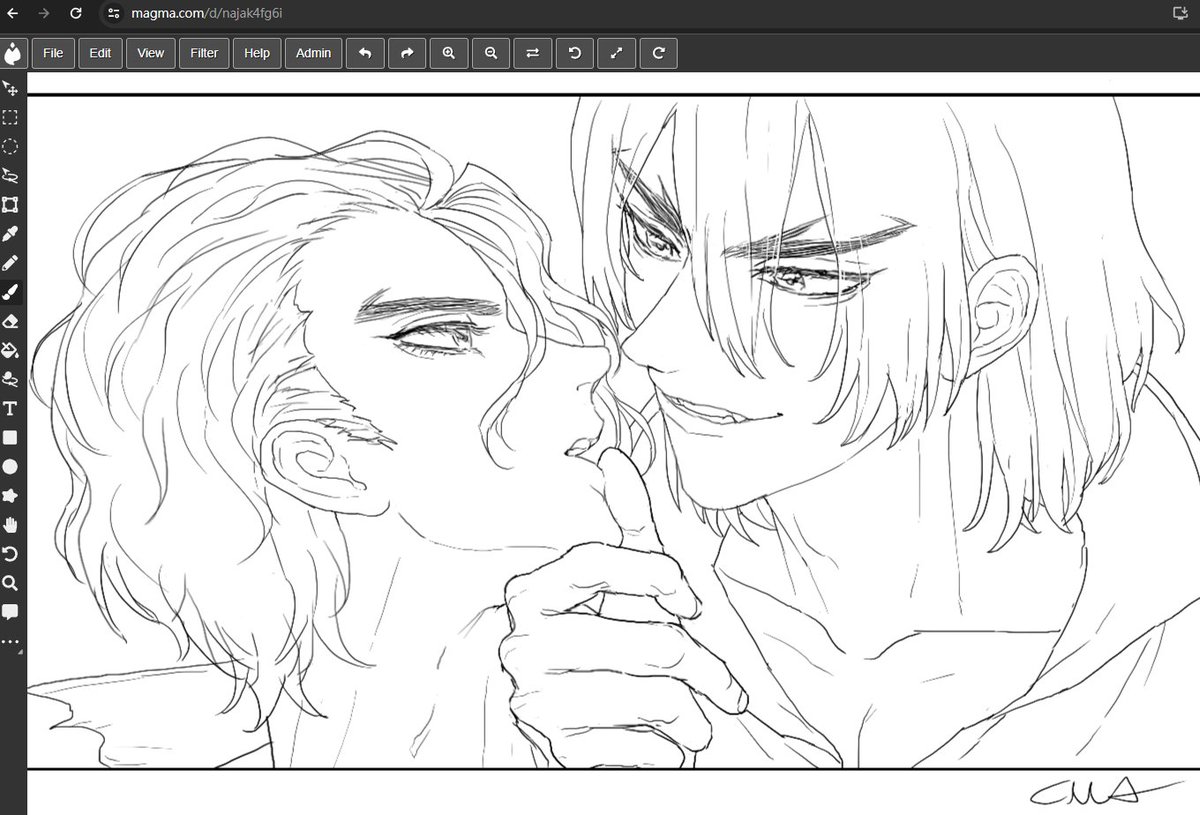Select the Rectangle shape tool
This screenshot has height=815, width=1200.
(x=10, y=437)
